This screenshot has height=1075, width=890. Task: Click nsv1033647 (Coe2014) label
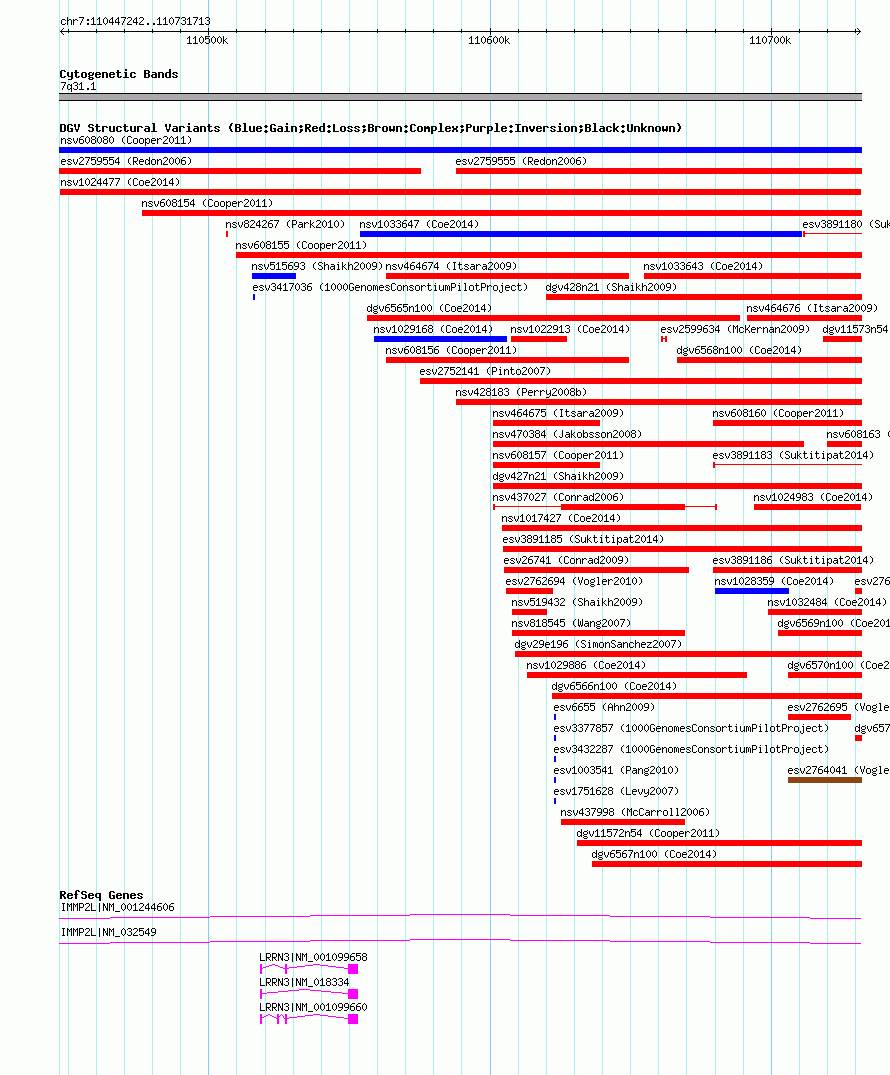click(x=419, y=224)
